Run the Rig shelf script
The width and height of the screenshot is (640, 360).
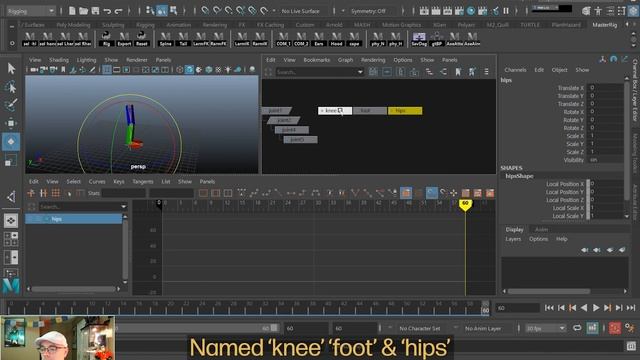106,39
